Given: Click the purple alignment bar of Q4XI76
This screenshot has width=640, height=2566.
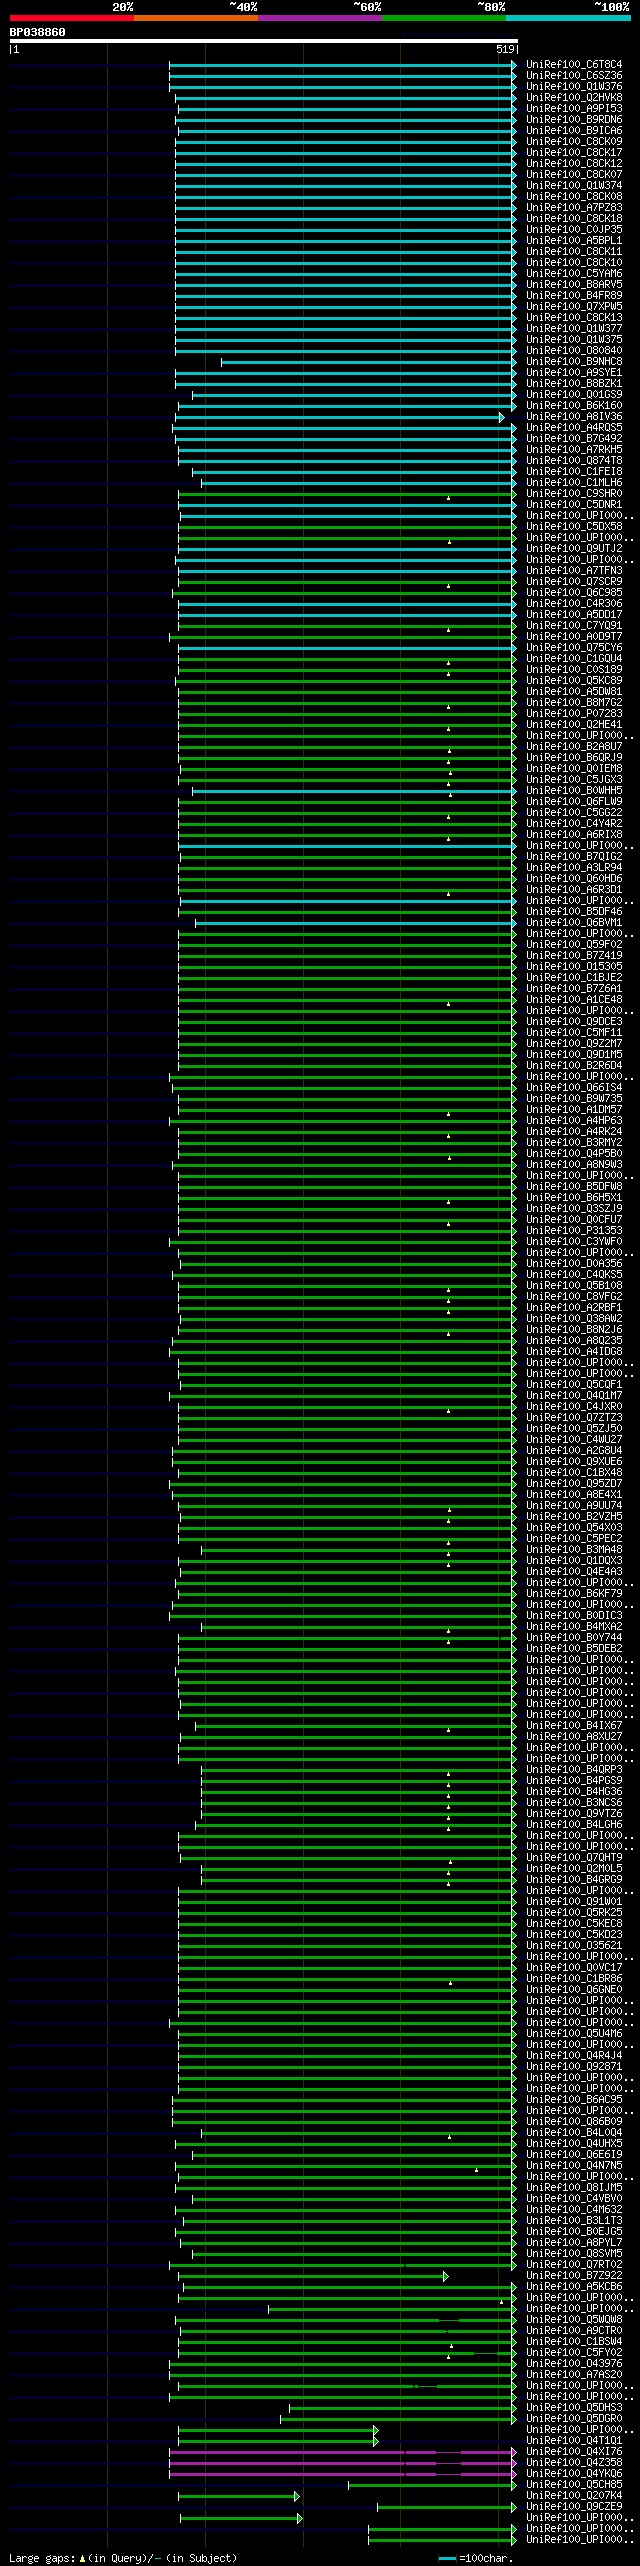Looking at the screenshot, I should [x=343, y=2452].
